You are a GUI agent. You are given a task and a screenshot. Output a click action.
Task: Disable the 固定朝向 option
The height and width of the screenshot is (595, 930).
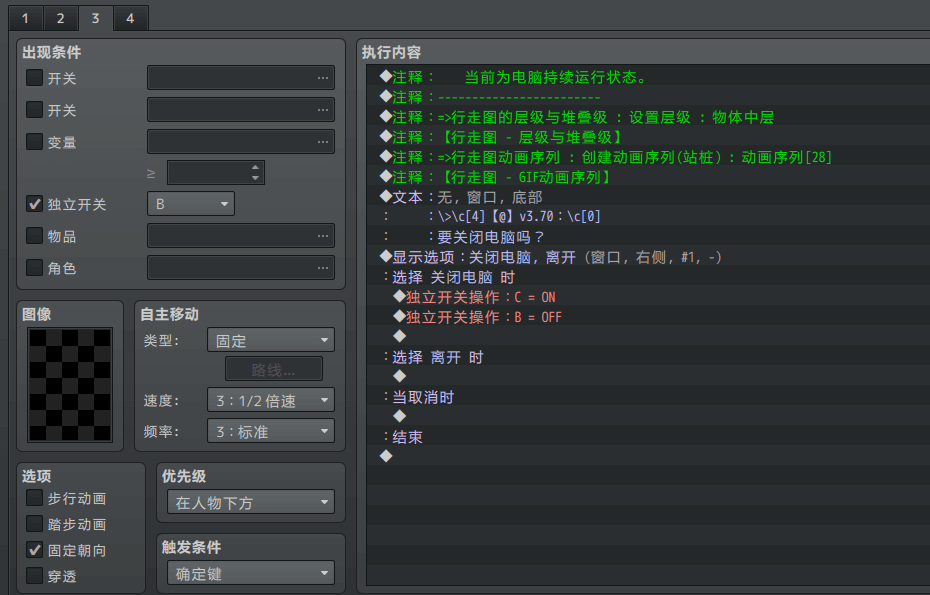click(34, 550)
